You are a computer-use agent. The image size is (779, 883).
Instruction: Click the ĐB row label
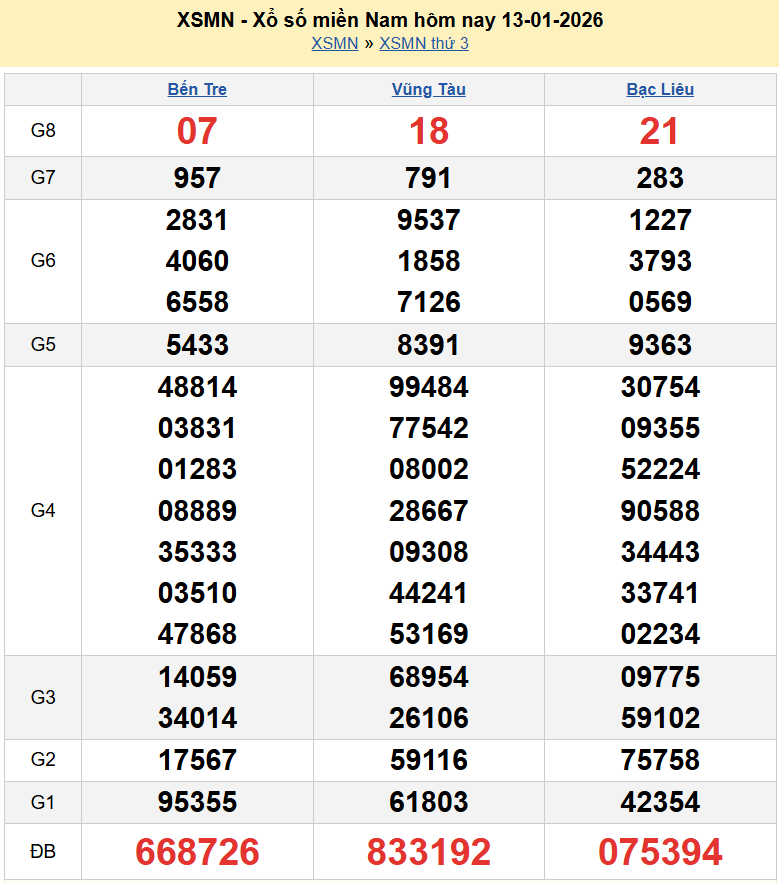[43, 852]
